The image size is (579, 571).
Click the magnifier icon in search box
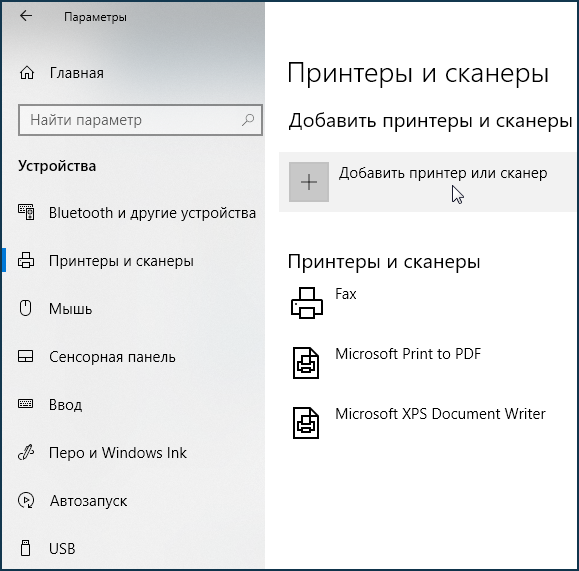tap(248, 120)
